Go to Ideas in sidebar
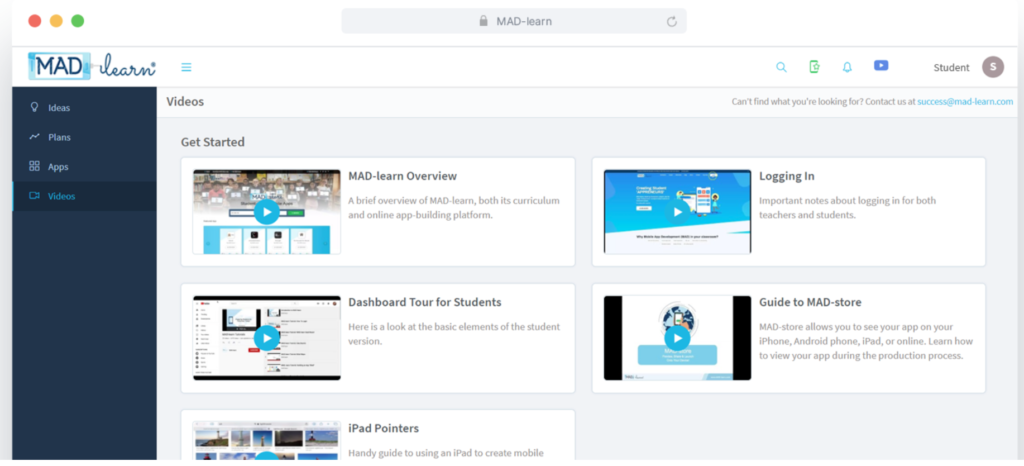This screenshot has width=1024, height=466. pos(59,107)
